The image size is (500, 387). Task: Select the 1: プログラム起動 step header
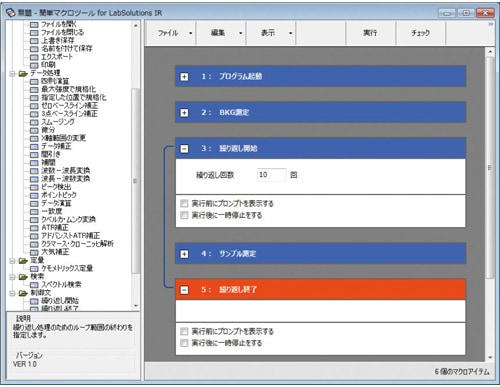320,76
